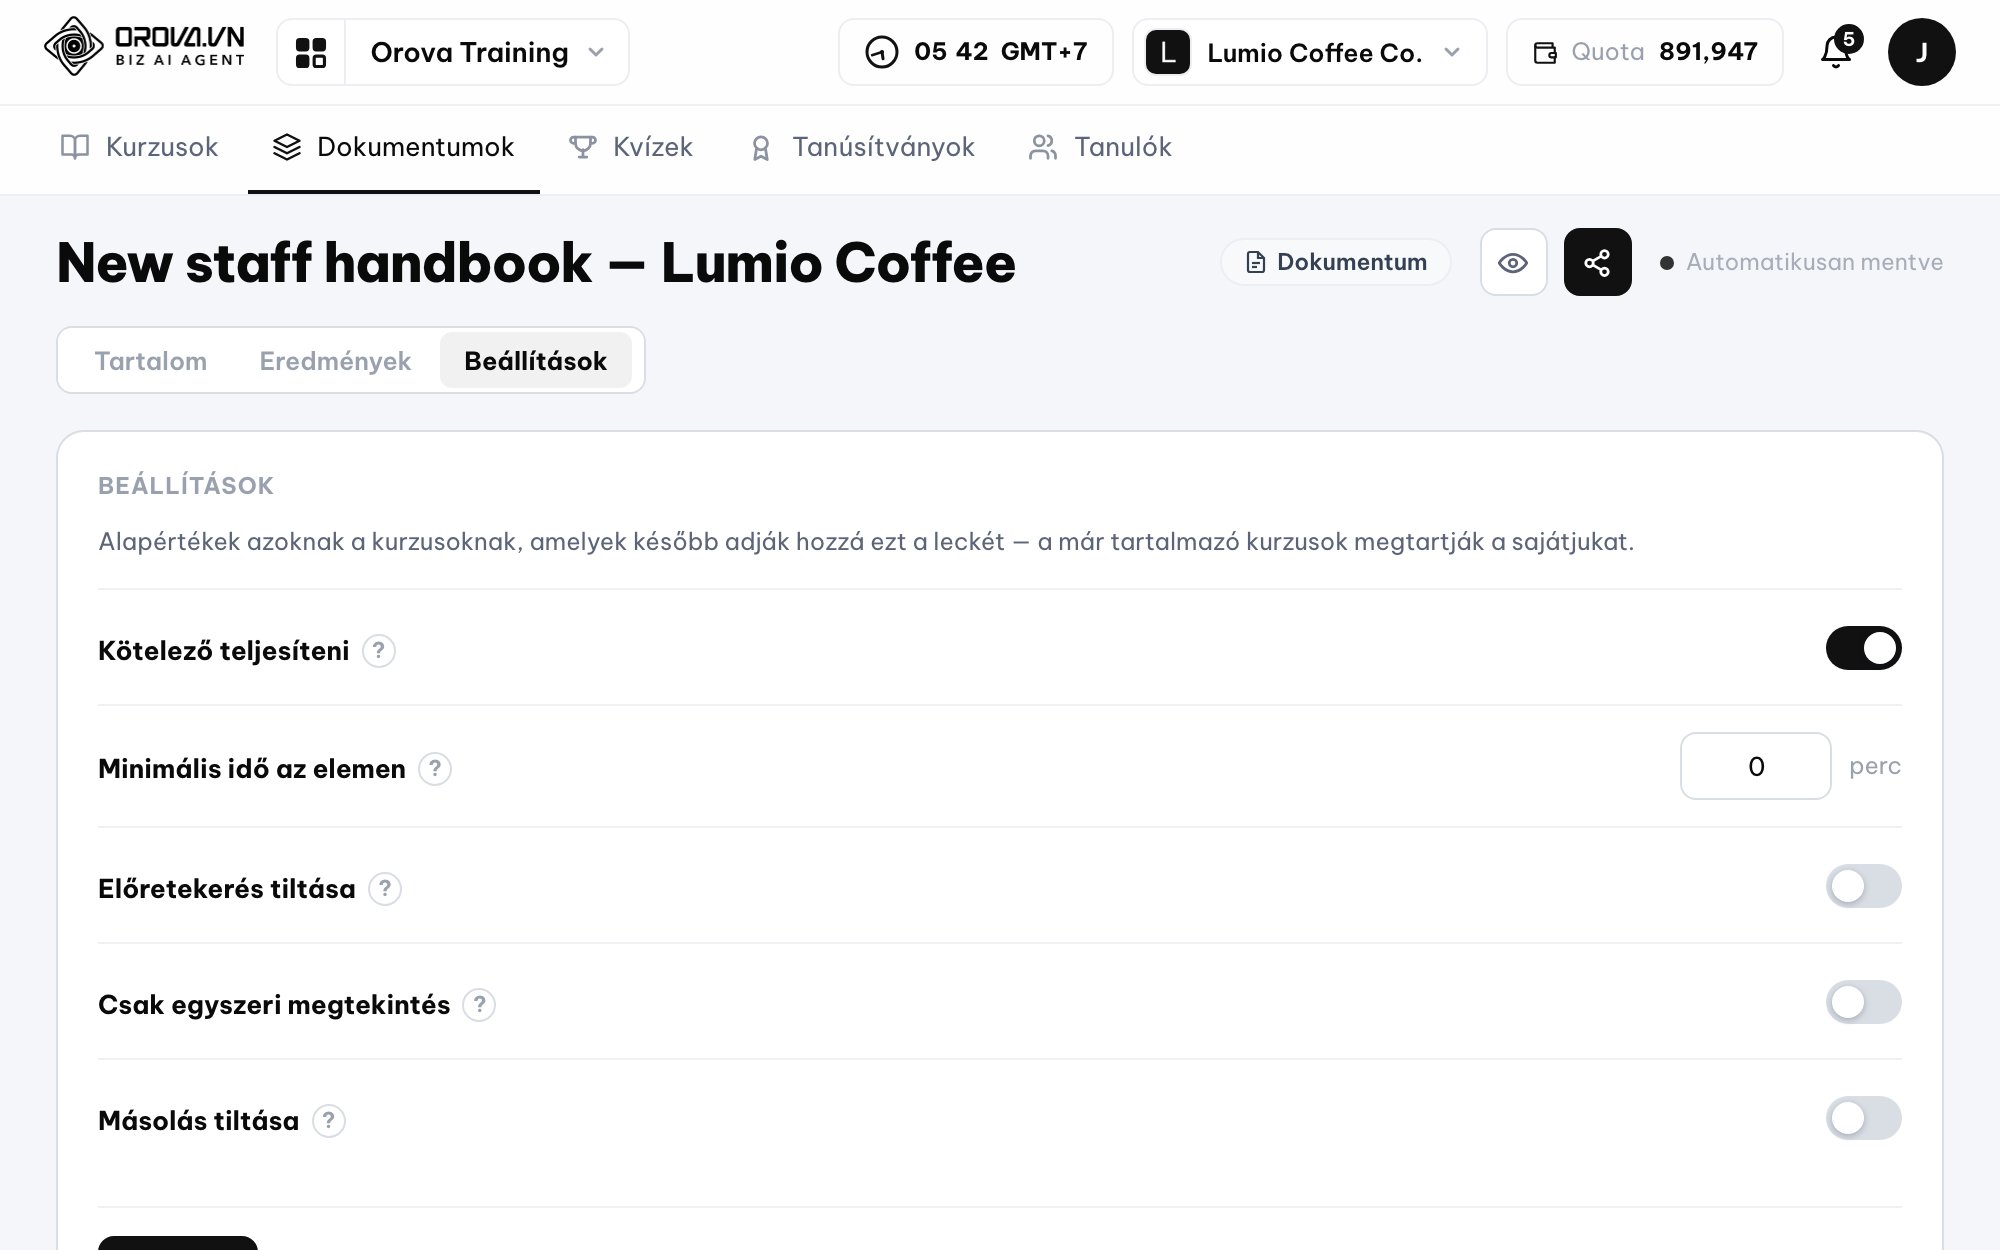Click the perc unit label
Image resolution: width=2000 pixels, height=1250 pixels.
click(1875, 766)
